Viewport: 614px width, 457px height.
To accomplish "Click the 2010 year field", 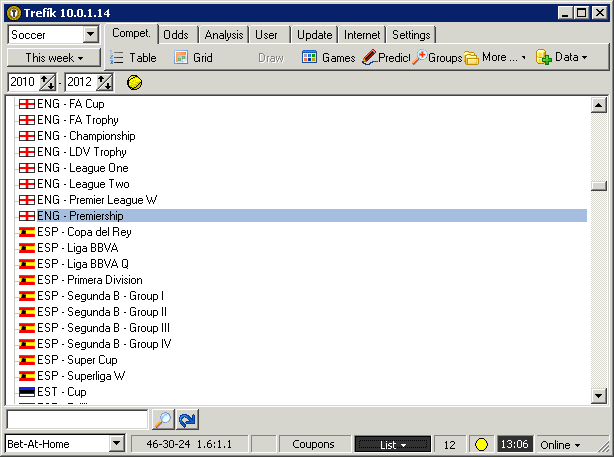I will 24,82.
